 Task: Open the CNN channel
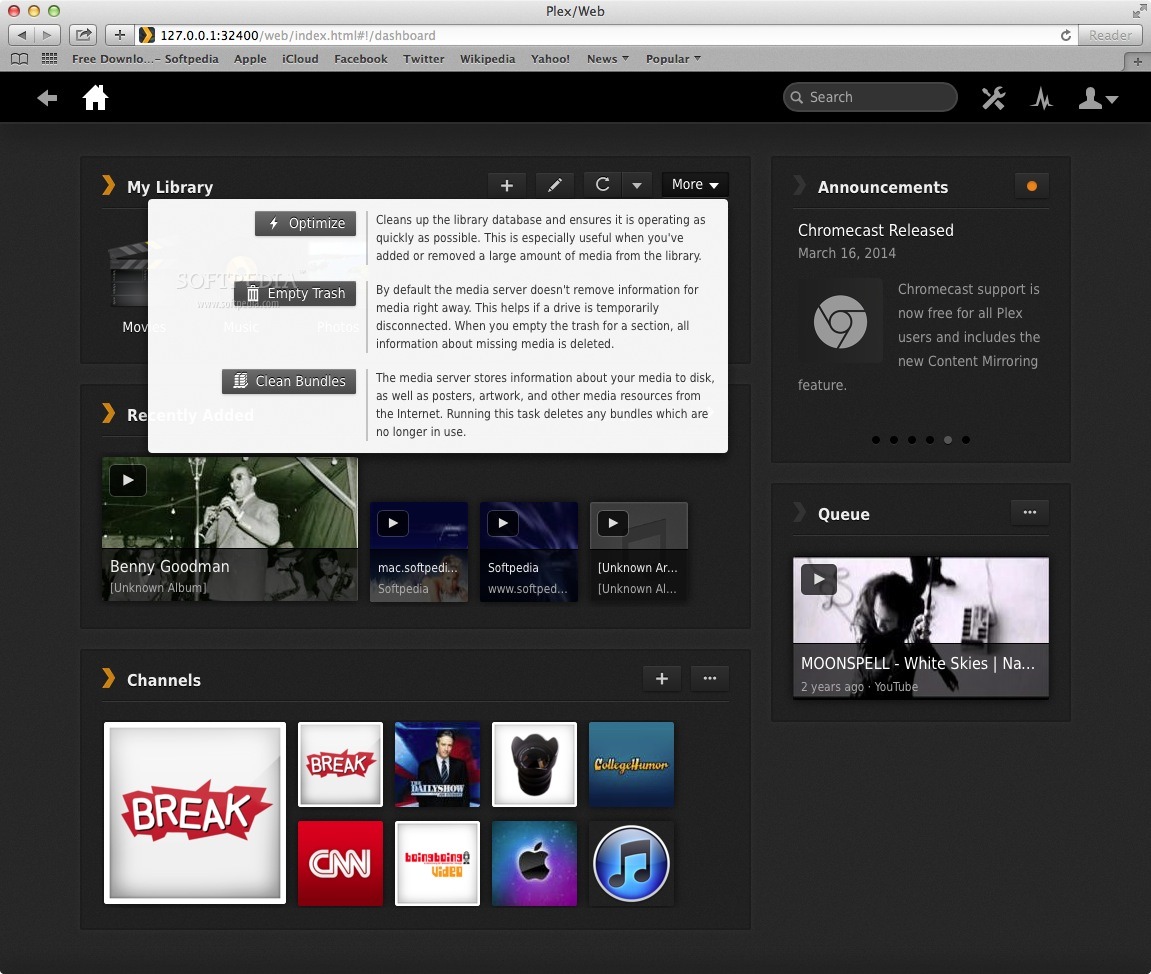341,863
